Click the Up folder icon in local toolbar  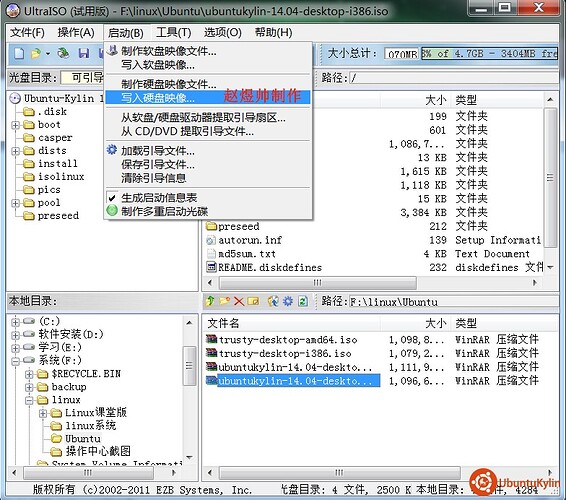click(210, 301)
